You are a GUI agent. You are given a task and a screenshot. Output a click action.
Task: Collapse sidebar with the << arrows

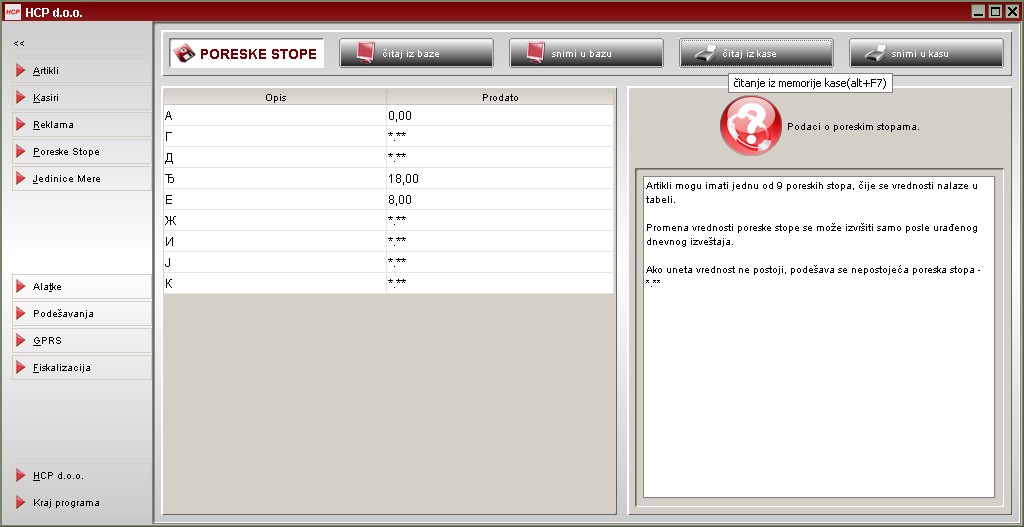pos(19,44)
